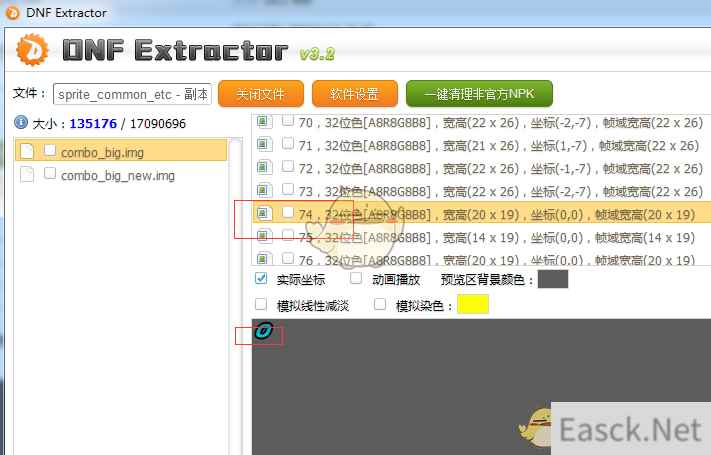
Task: Select frame row 75 with 宽高(14 x 19)
Action: pos(481,237)
